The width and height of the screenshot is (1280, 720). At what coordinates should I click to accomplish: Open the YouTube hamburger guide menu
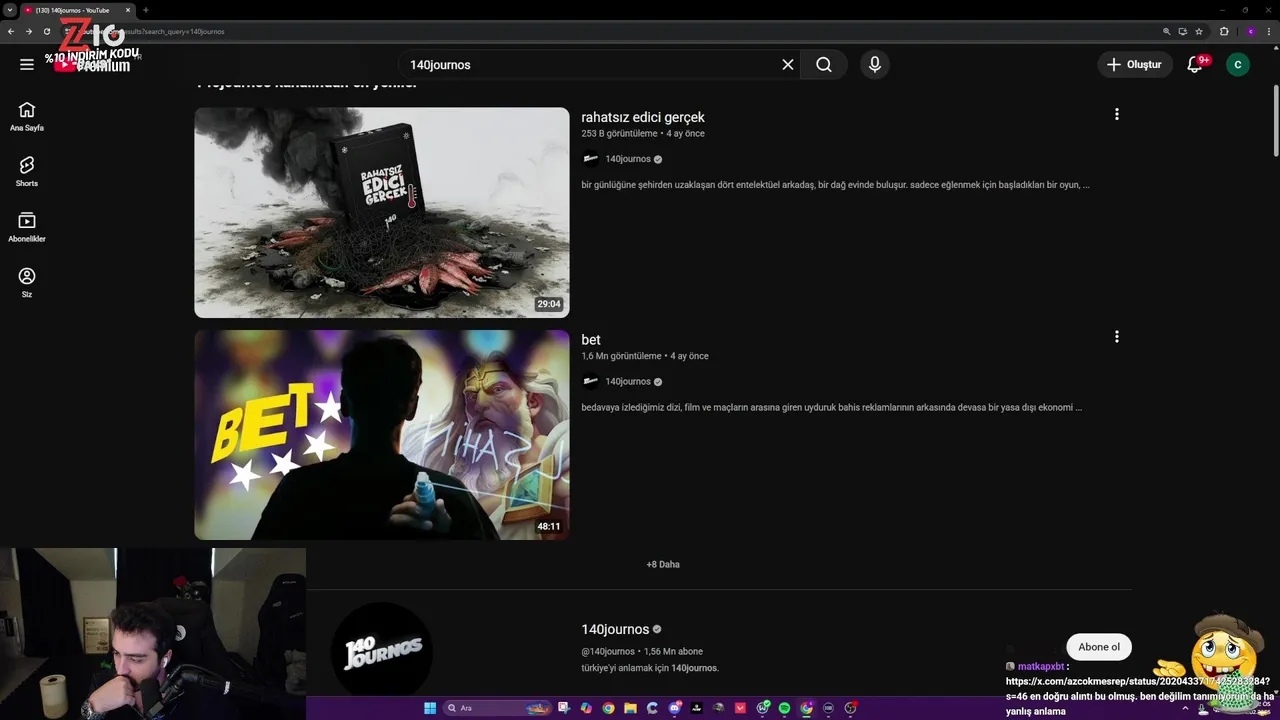27,64
